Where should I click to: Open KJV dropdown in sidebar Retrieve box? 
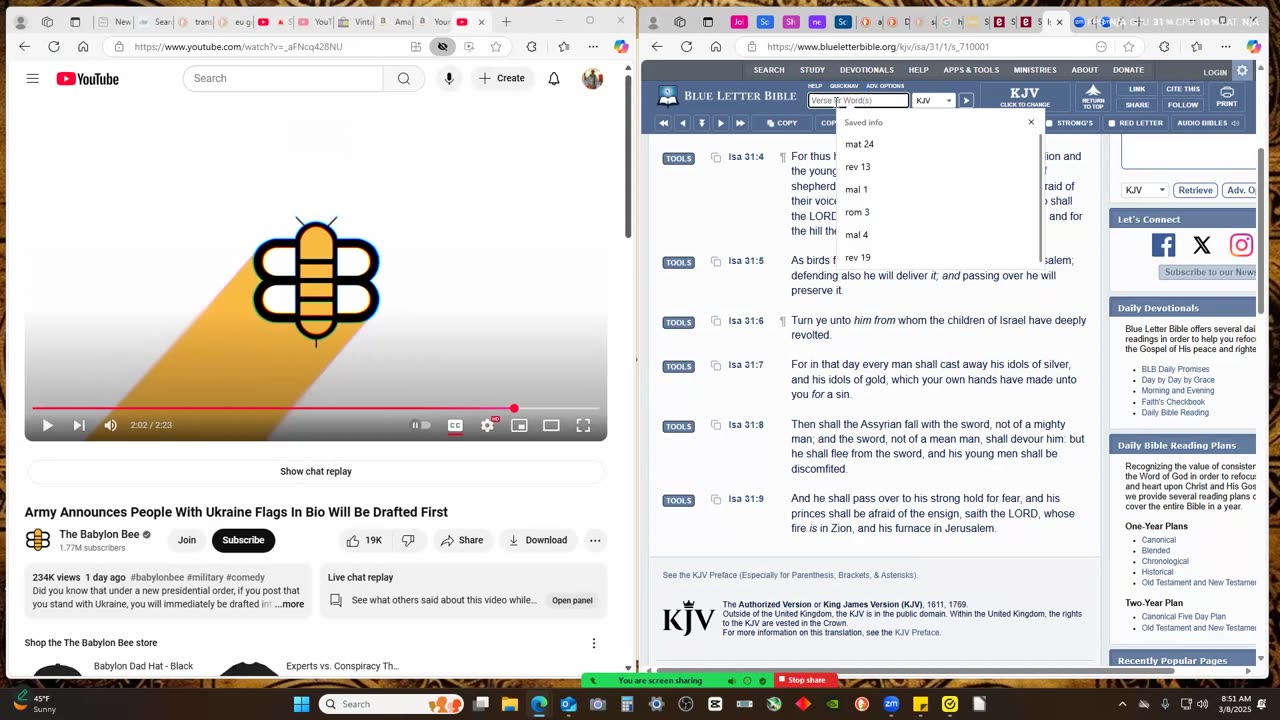pyautogui.click(x=1145, y=190)
